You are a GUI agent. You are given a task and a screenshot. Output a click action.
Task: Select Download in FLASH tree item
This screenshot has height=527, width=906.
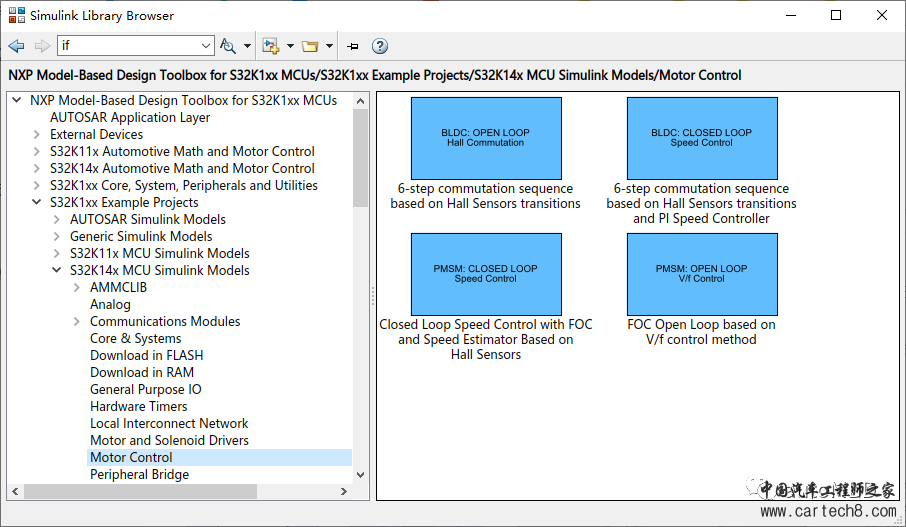pos(147,355)
